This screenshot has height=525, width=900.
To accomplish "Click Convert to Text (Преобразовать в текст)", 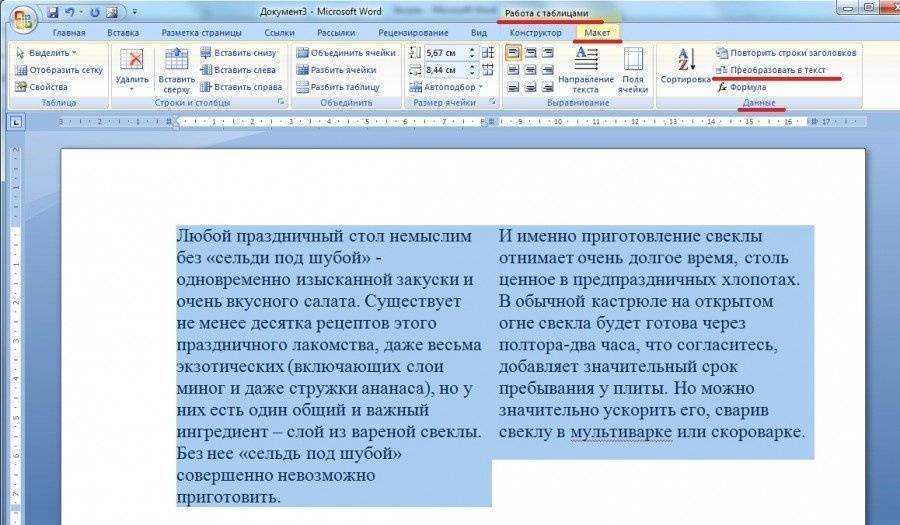I will (776, 70).
